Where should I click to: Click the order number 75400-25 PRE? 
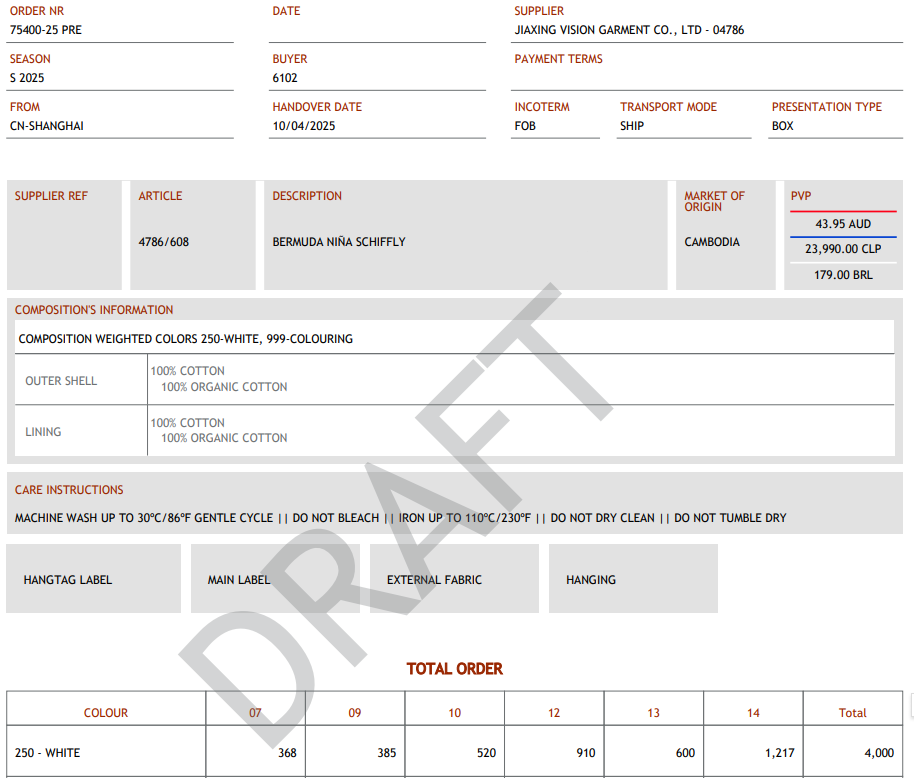pos(46,30)
